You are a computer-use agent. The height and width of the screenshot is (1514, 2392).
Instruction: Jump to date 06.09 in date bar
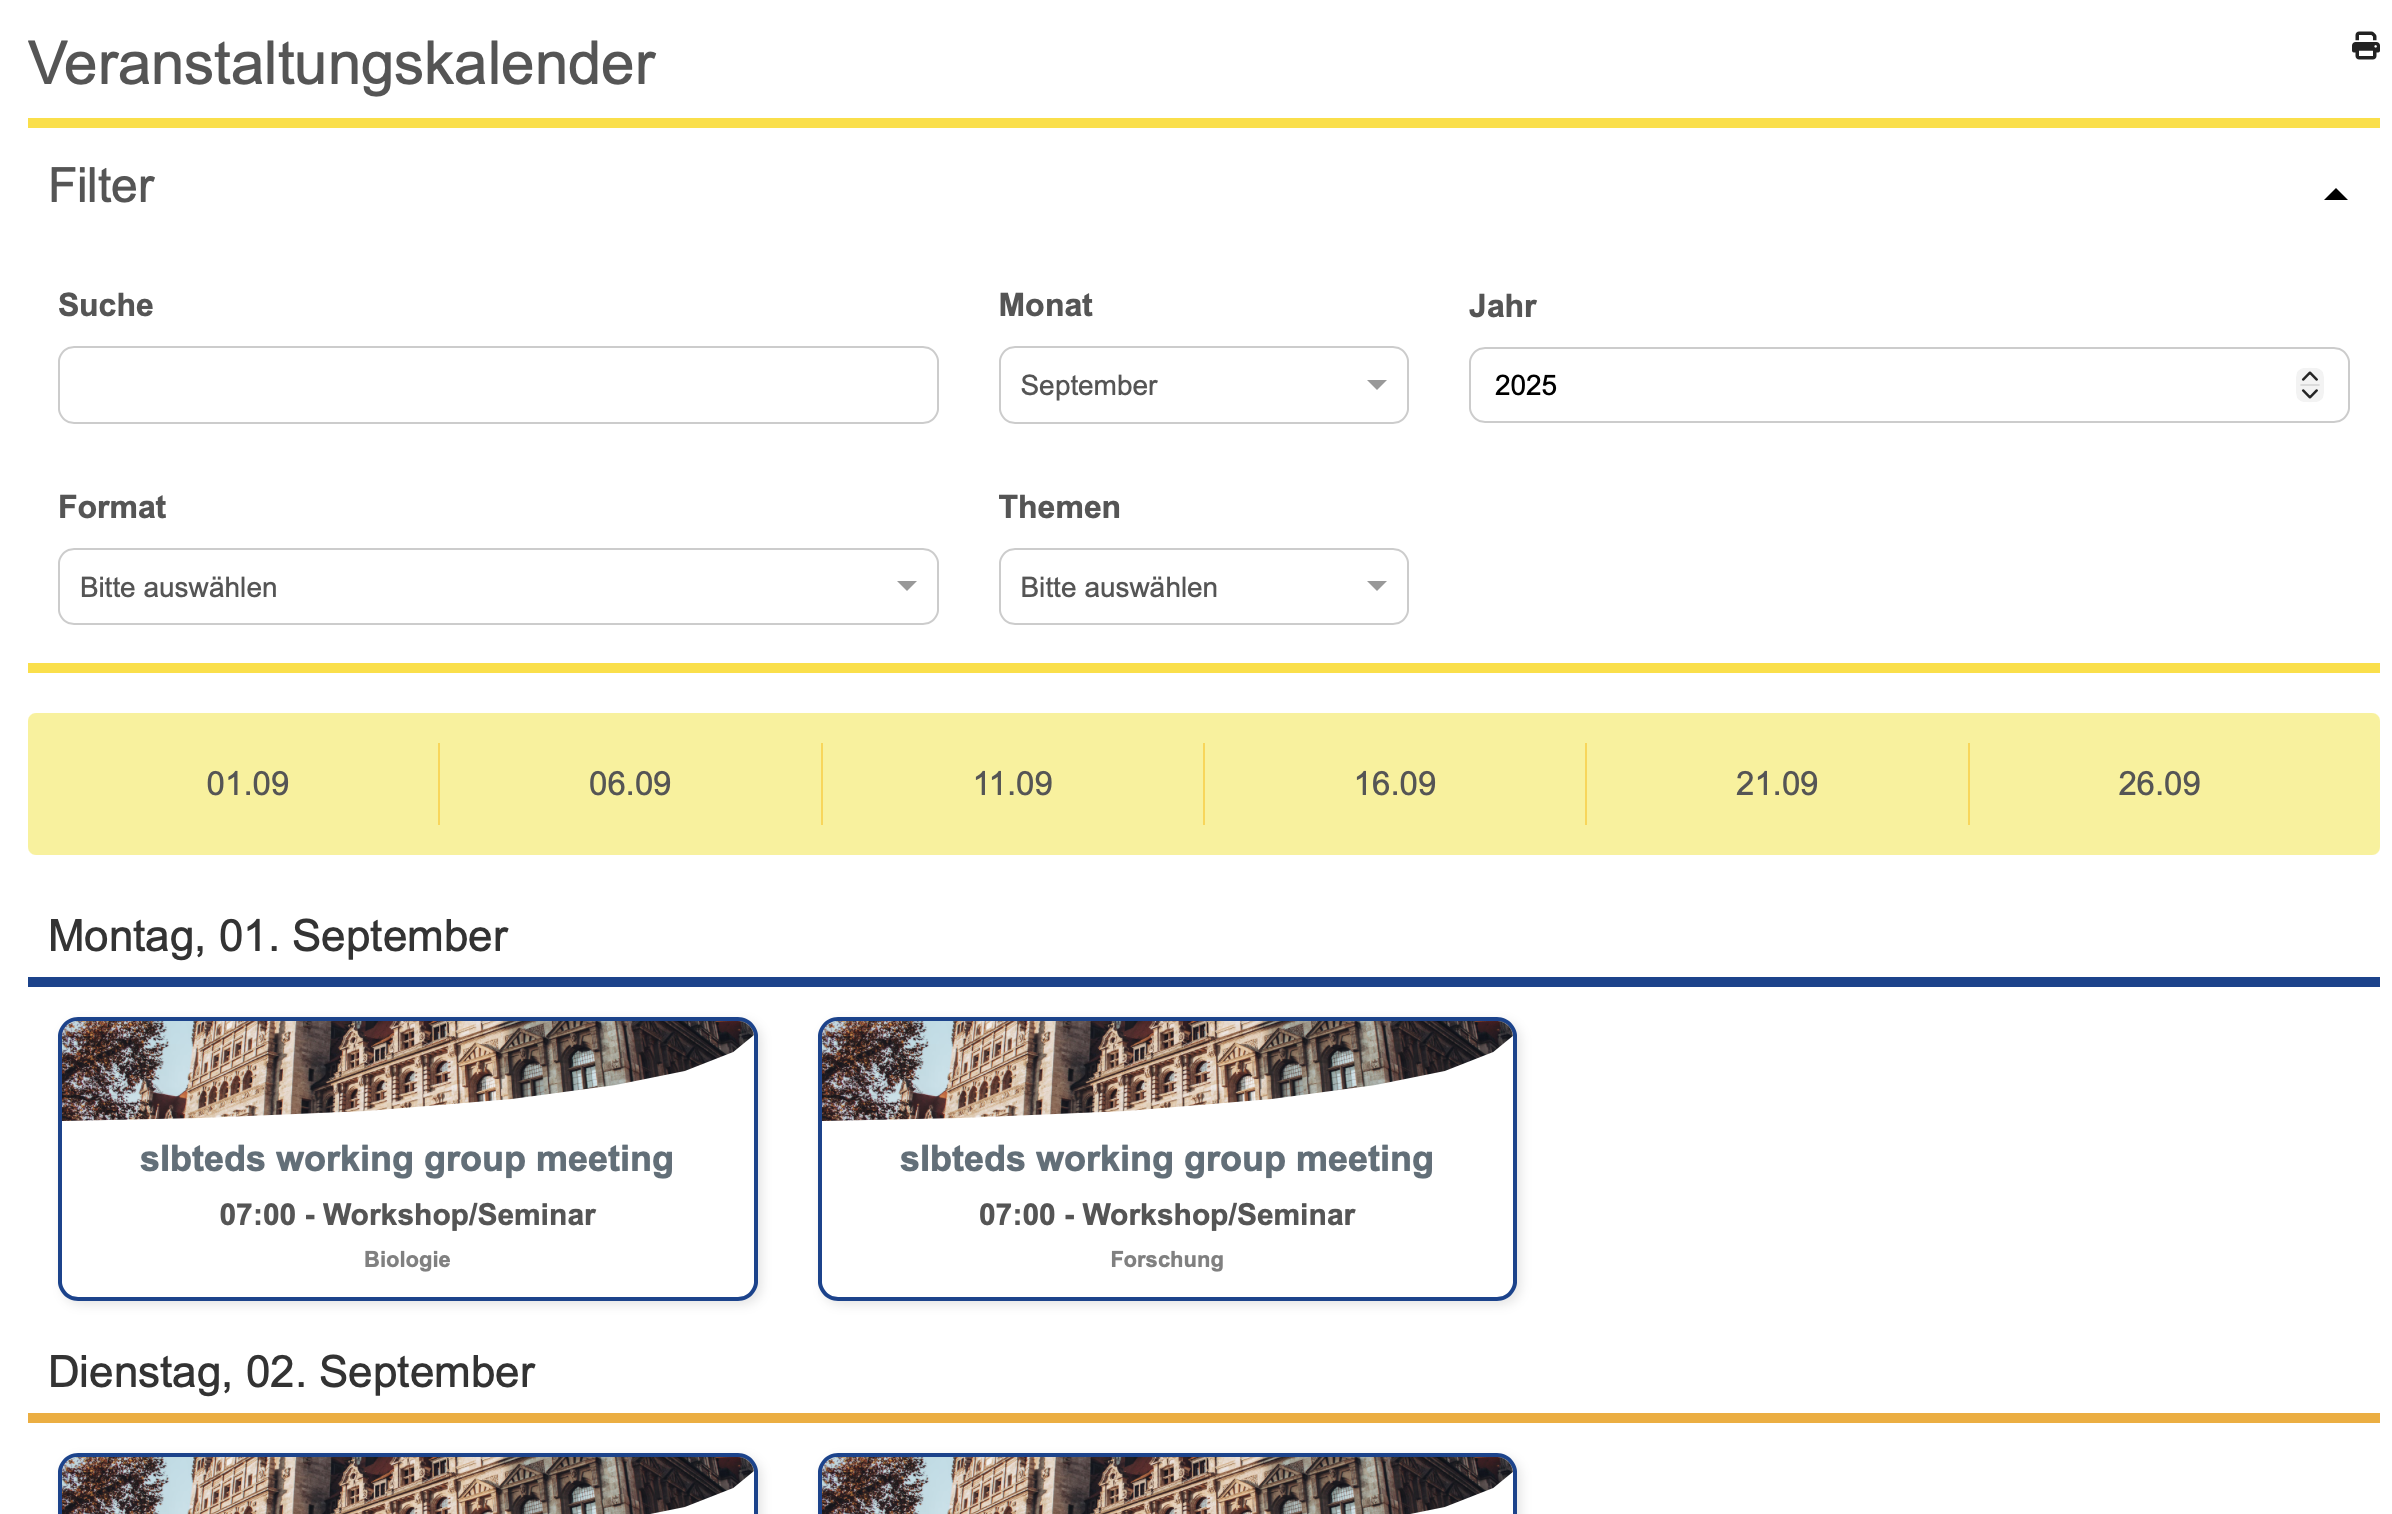(x=630, y=784)
